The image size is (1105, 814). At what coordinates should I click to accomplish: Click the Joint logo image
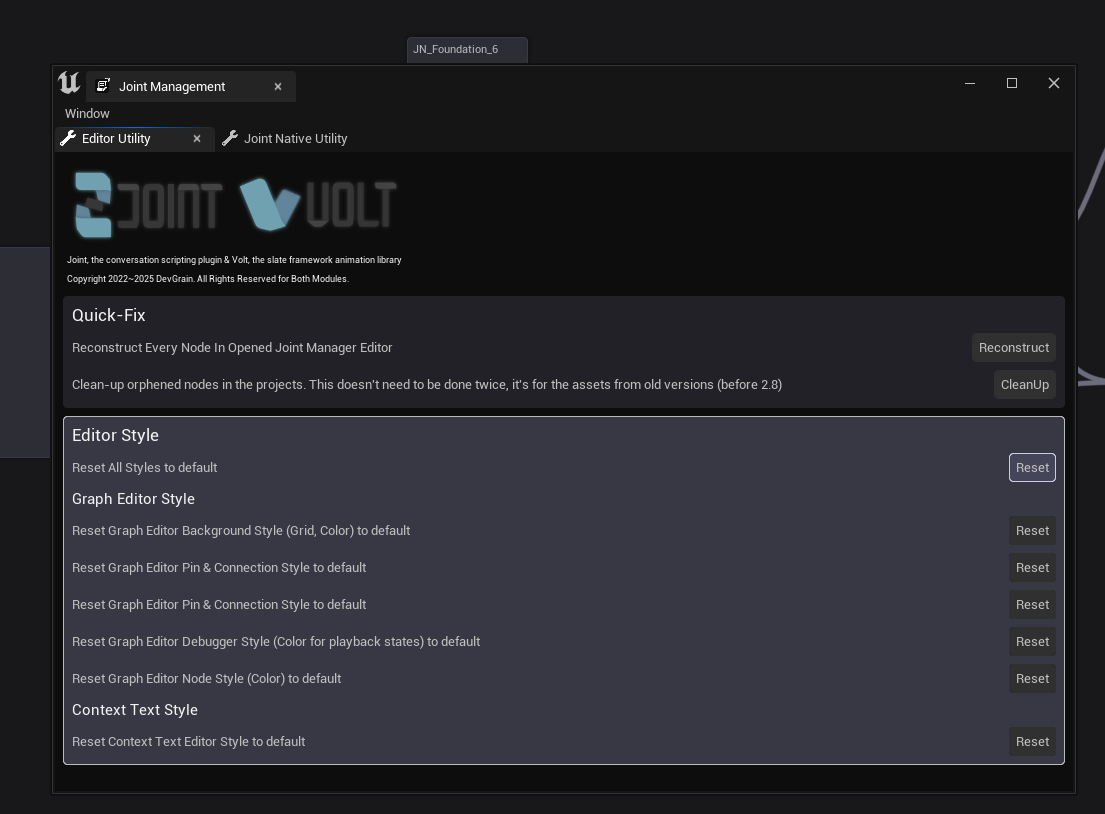tap(147, 205)
